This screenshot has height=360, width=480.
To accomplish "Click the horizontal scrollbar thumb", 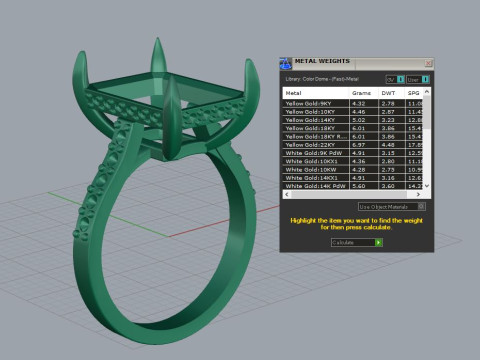I will tap(349, 194).
